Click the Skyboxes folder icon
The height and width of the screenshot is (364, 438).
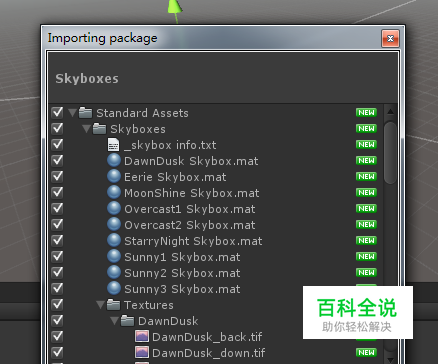pyautogui.click(x=99, y=129)
